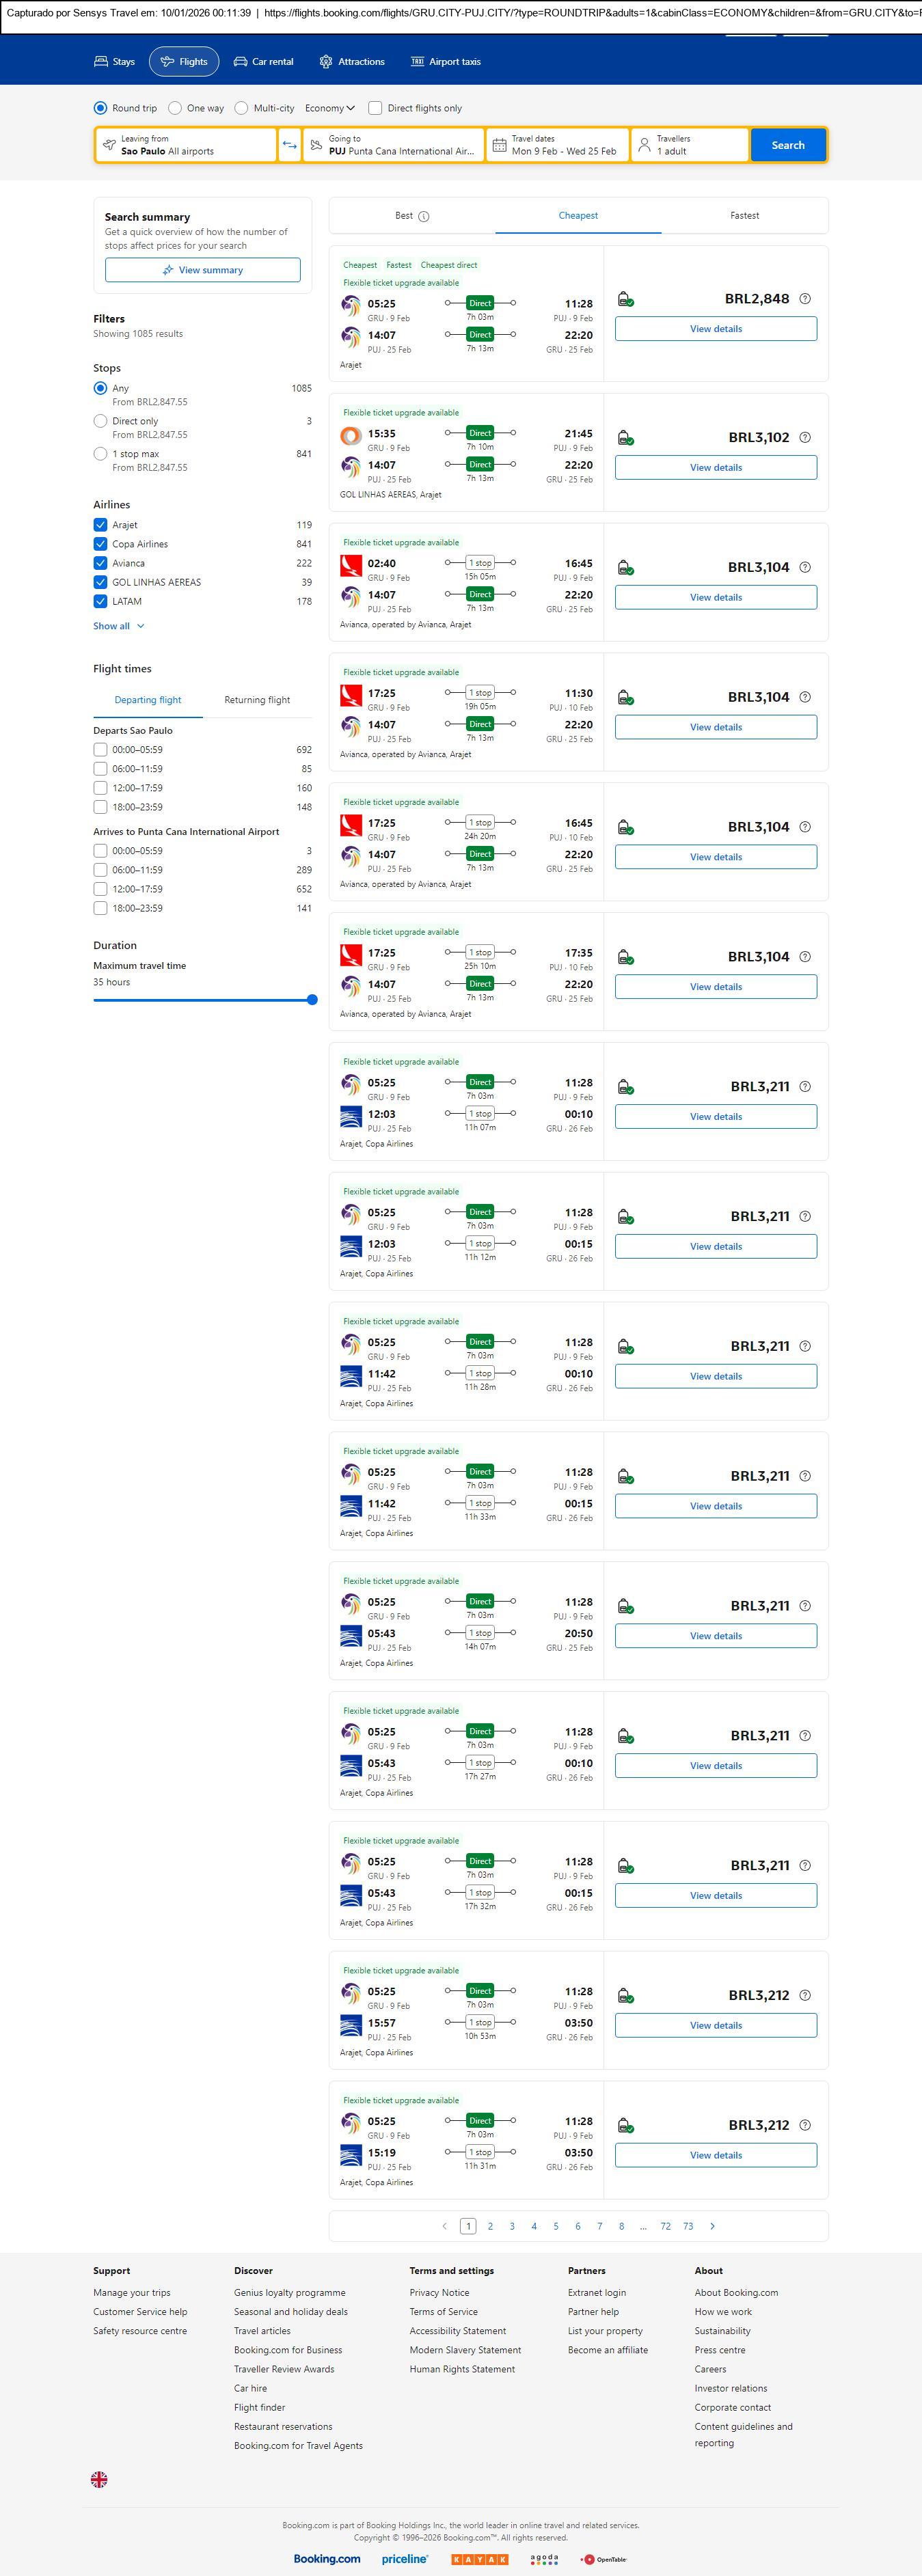922x2576 pixels.
Task: Click the help icon next to BRL3,212 last result
Action: (x=805, y=2125)
